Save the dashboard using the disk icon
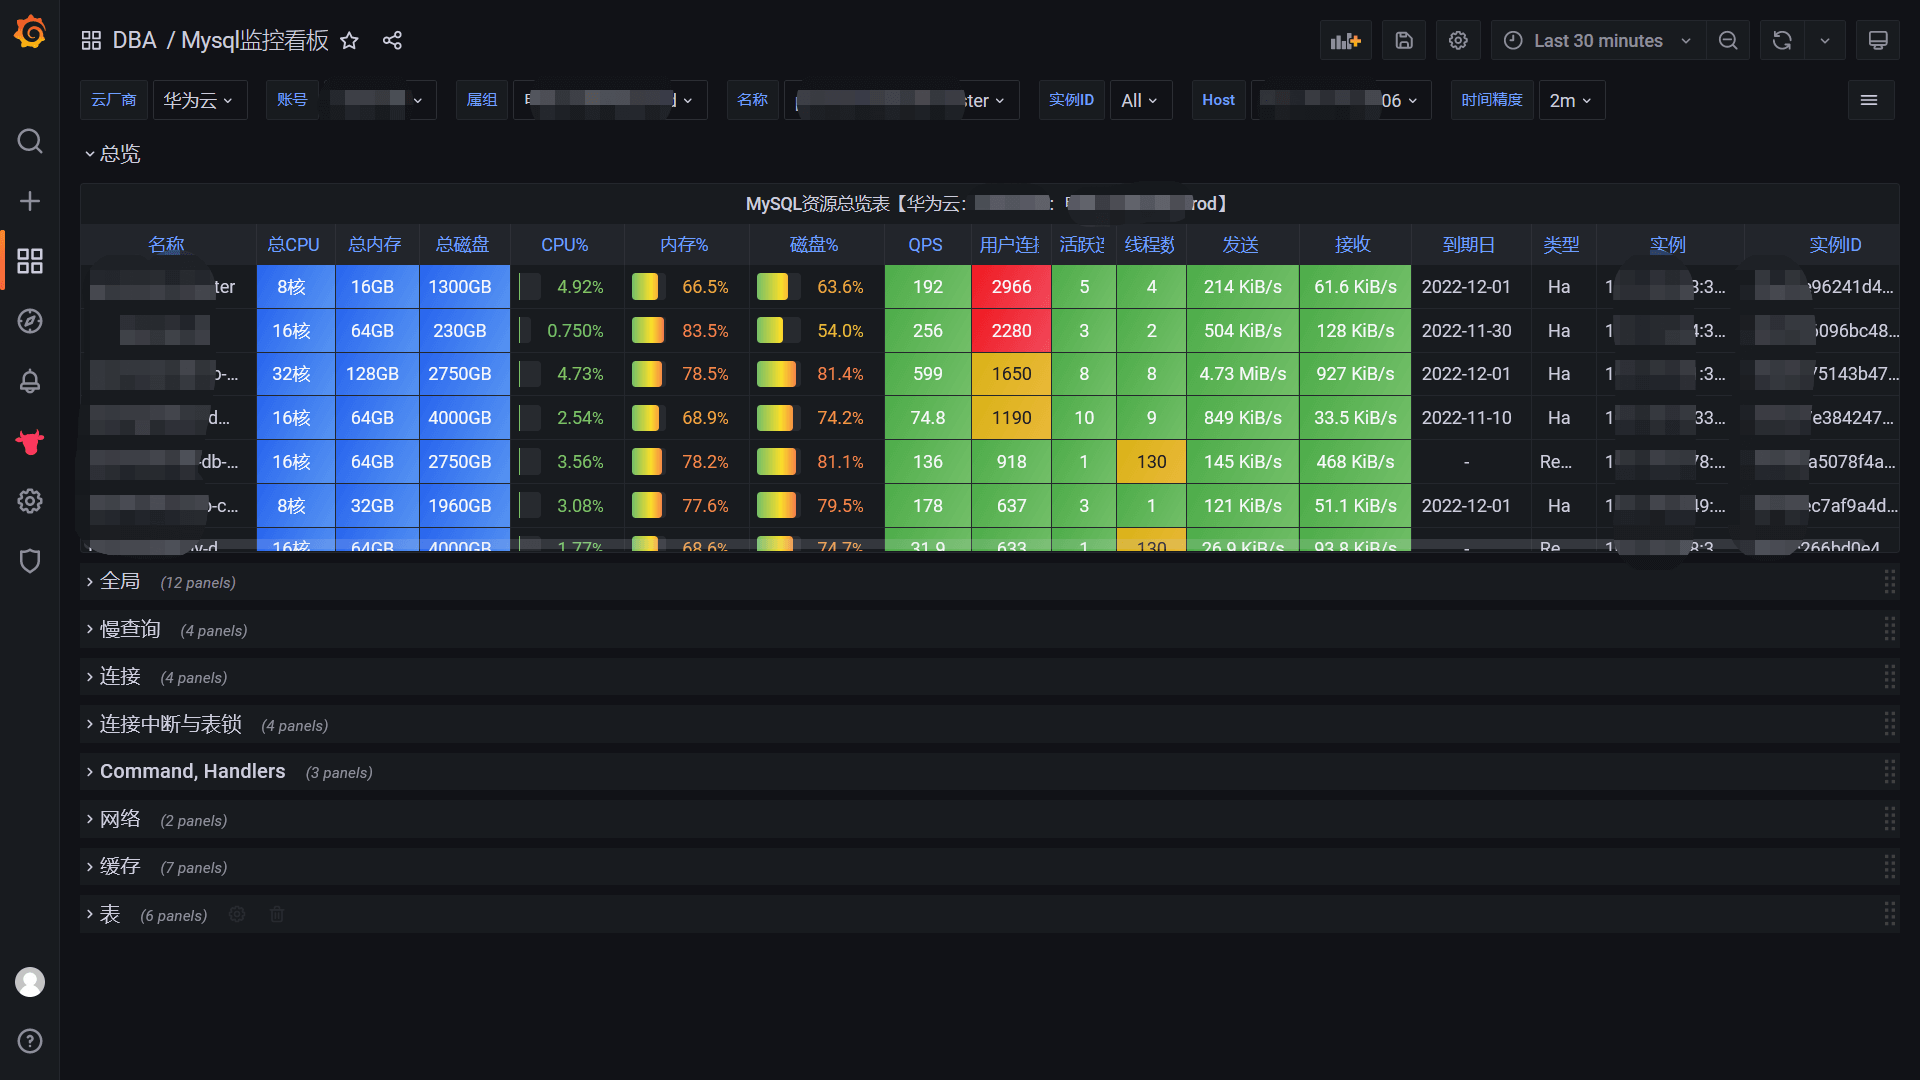This screenshot has width=1920, height=1080. pos(1404,41)
